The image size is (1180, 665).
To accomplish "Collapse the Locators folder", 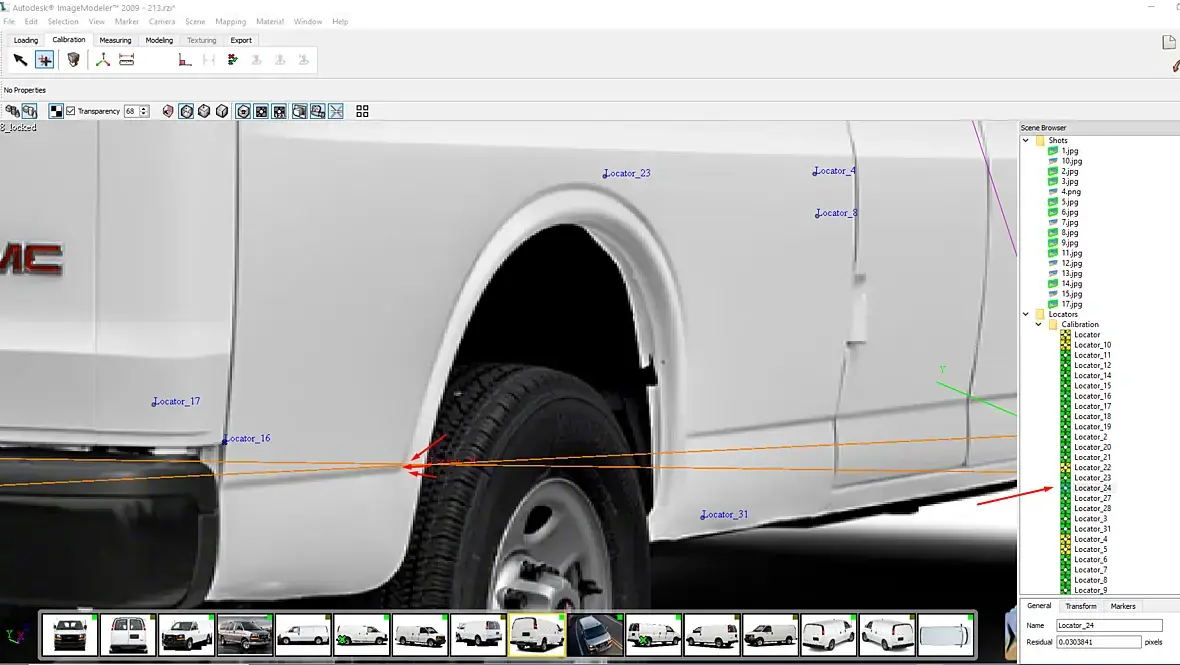I will [1026, 314].
